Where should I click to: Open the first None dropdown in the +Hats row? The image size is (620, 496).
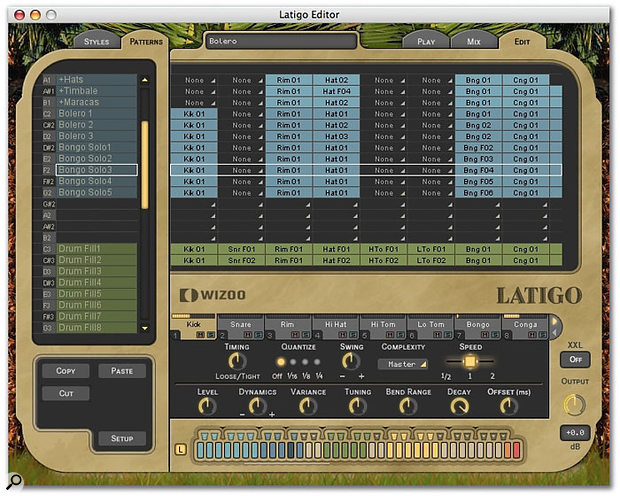pos(194,80)
